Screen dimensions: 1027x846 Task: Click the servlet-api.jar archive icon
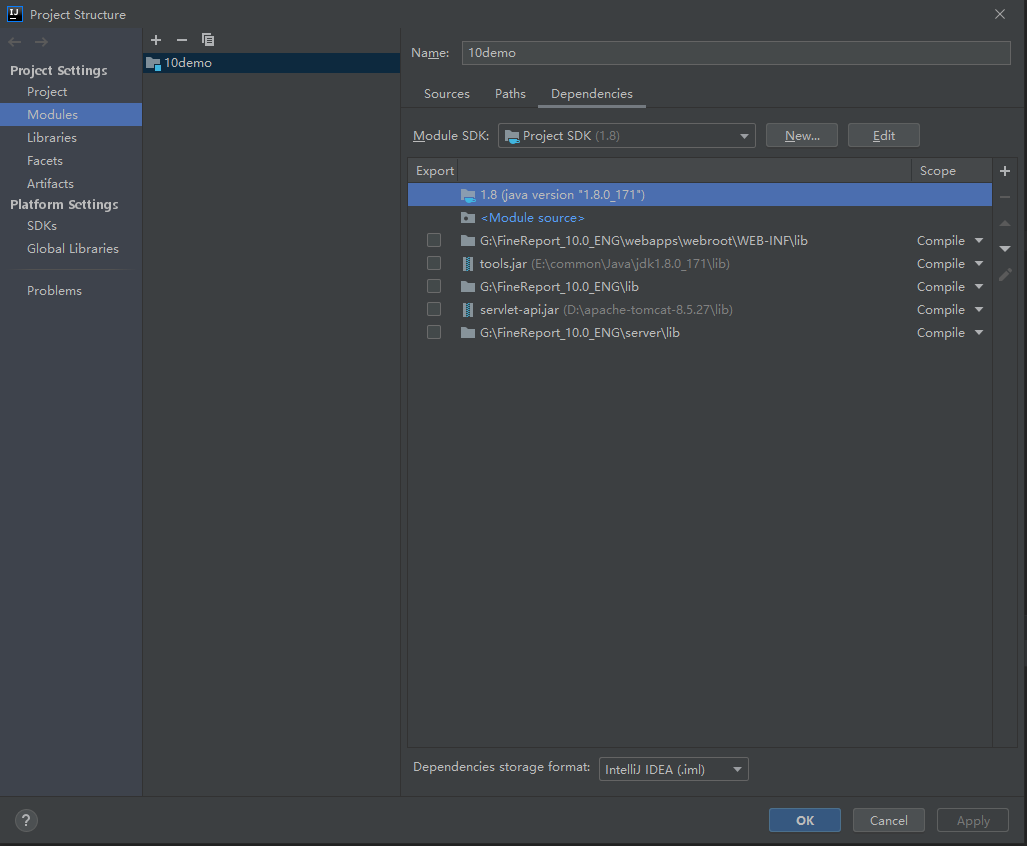point(468,310)
